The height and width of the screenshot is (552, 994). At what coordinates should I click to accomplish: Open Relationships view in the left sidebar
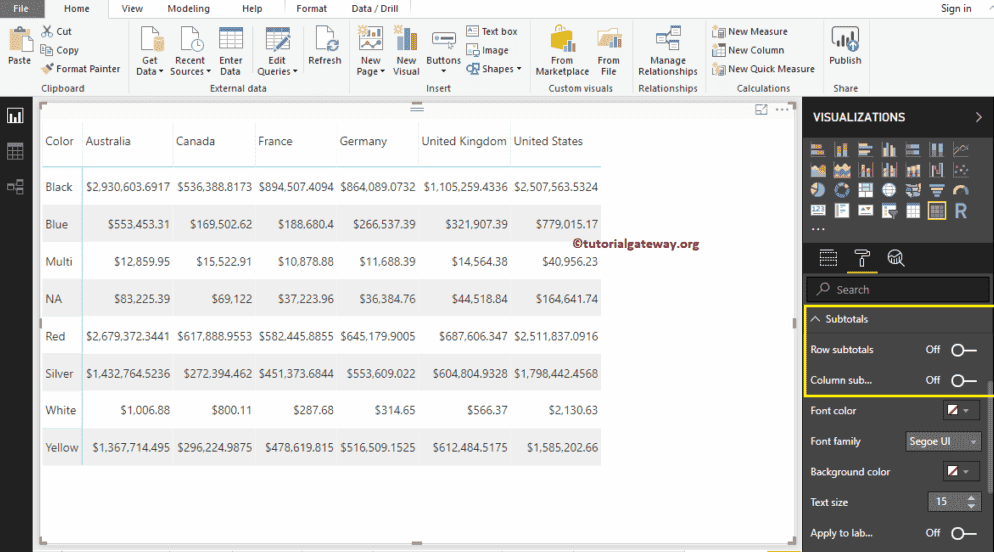[x=15, y=186]
